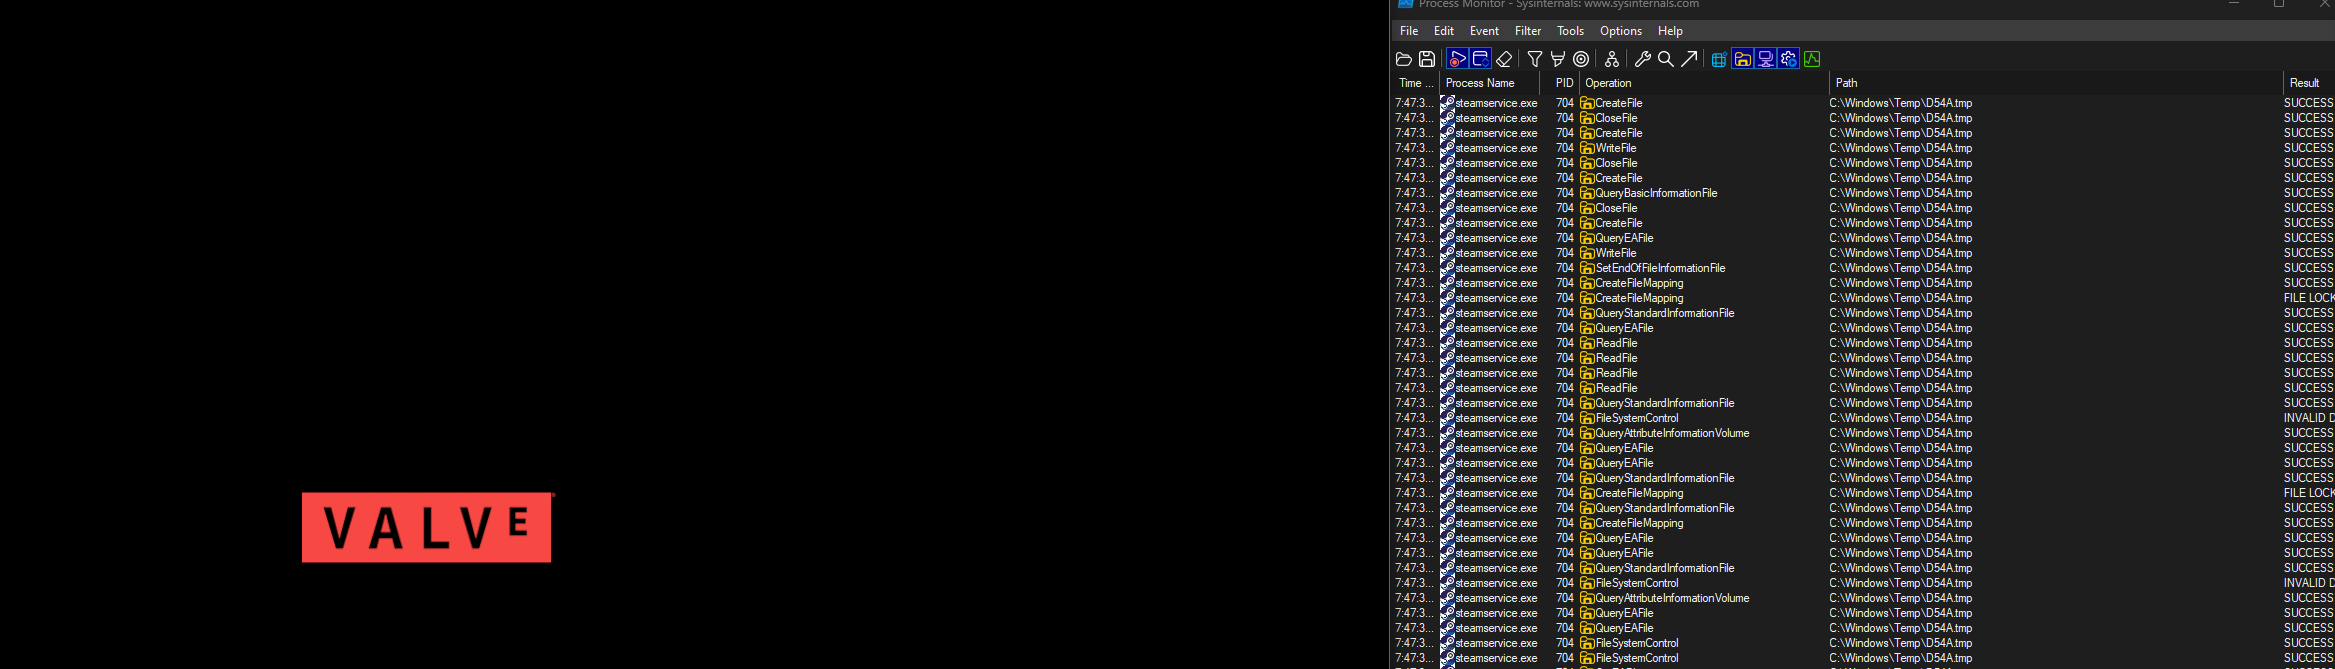Open the Highlight dialog via highlighter icon

click(1558, 59)
